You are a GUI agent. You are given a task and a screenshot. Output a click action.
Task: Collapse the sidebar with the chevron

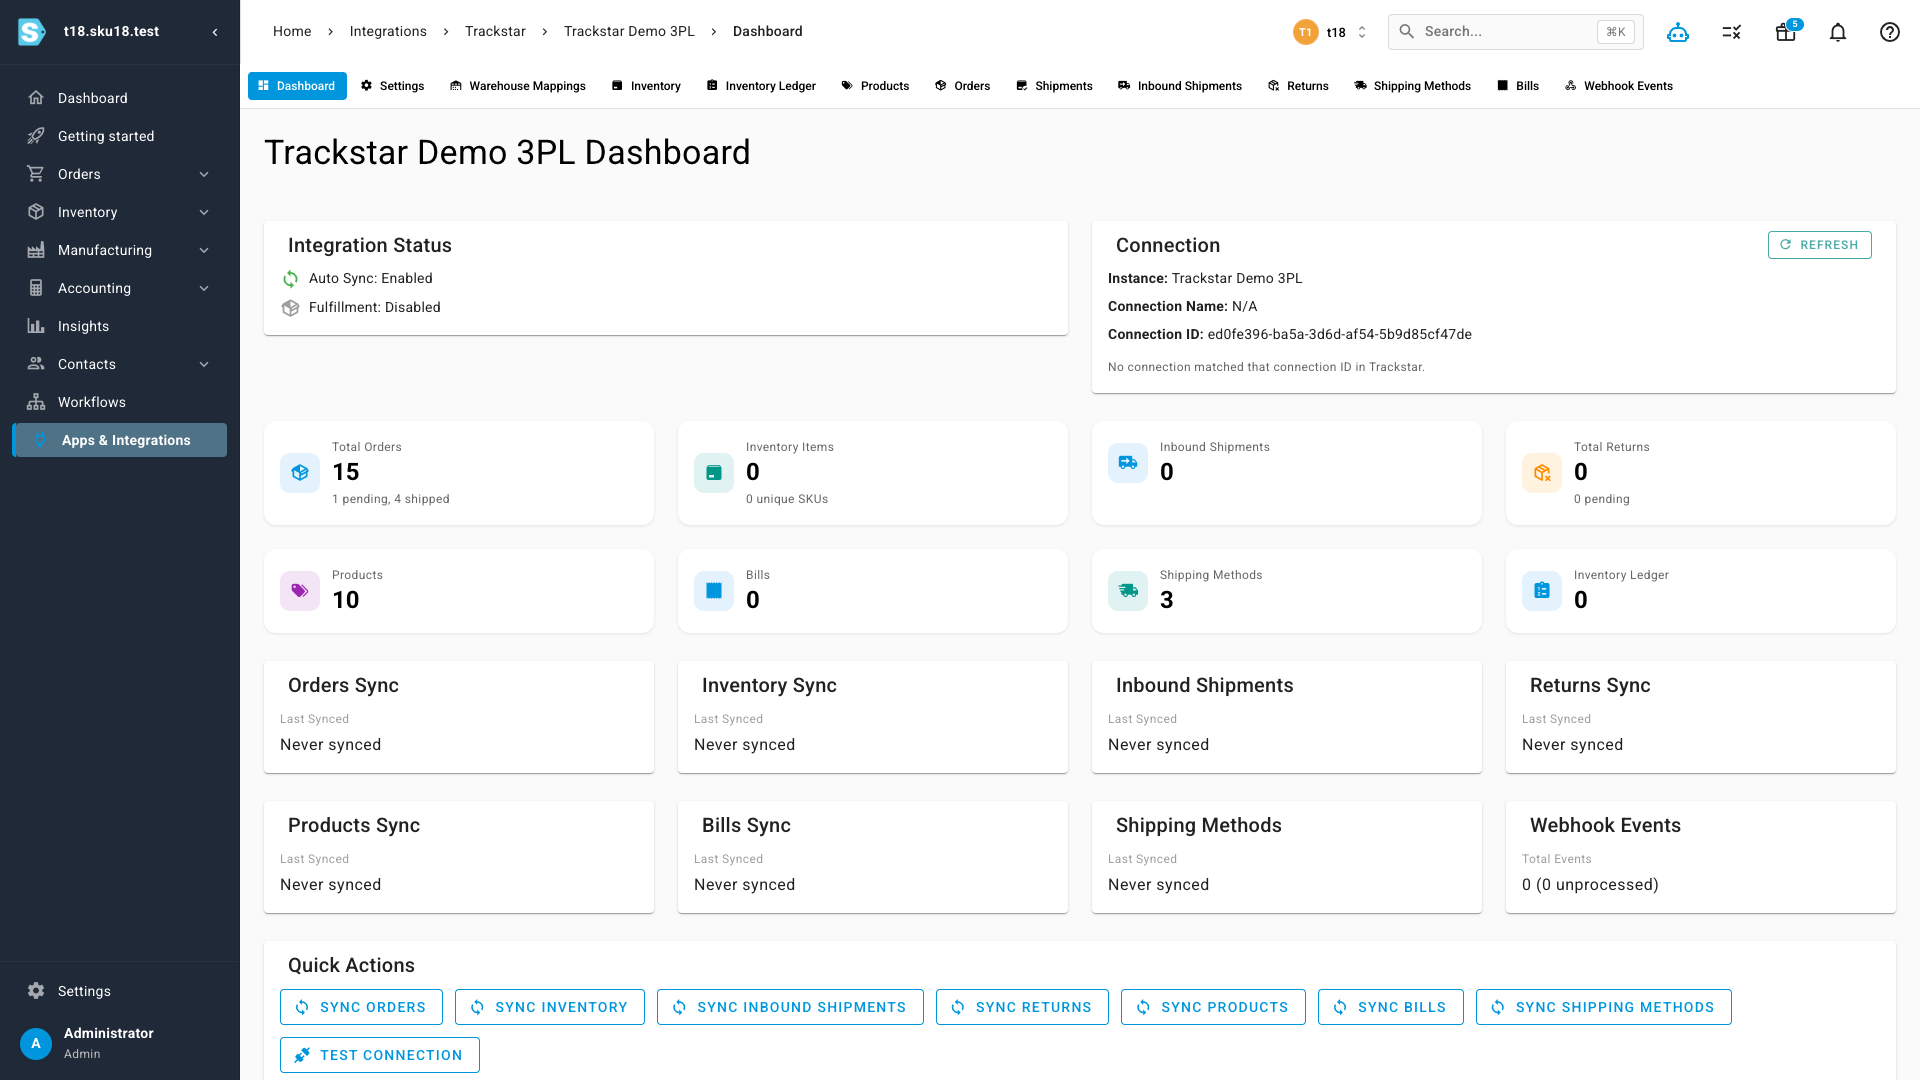click(x=215, y=32)
